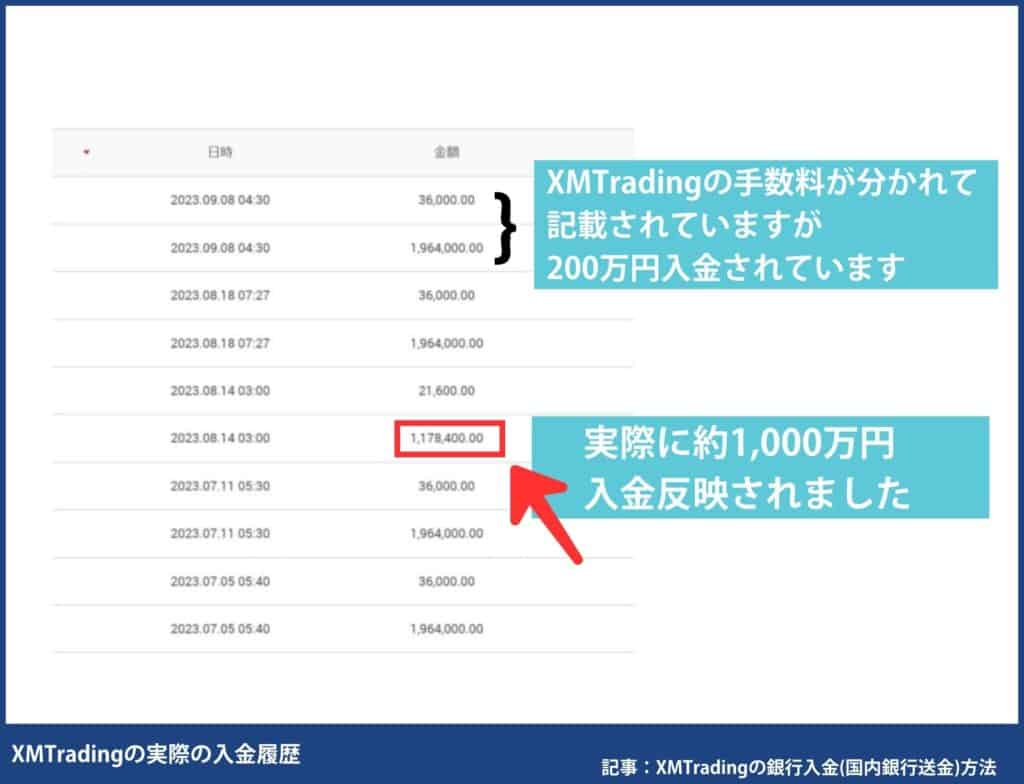Viewport: 1024px width, 784px height.
Task: Click the 36,000.00 amount dated 2023.08.18
Action: (x=447, y=295)
